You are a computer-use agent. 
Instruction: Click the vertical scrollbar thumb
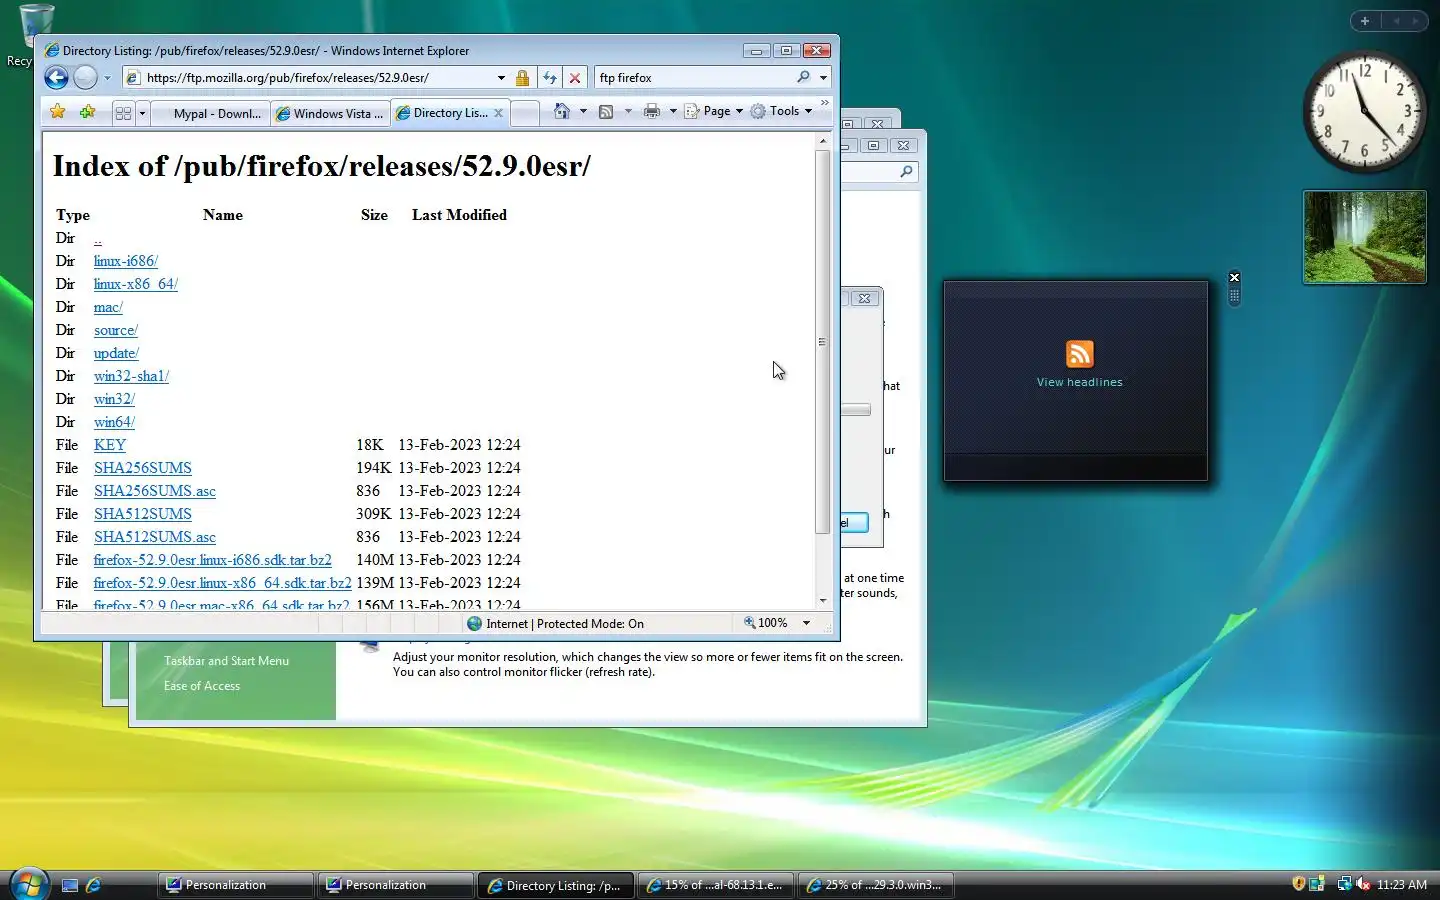[823, 342]
